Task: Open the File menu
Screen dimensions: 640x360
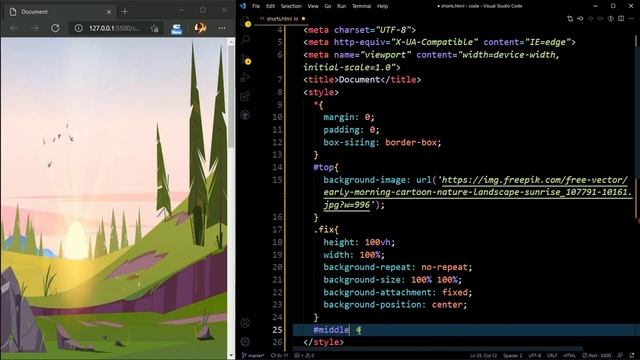Action: [256, 6]
